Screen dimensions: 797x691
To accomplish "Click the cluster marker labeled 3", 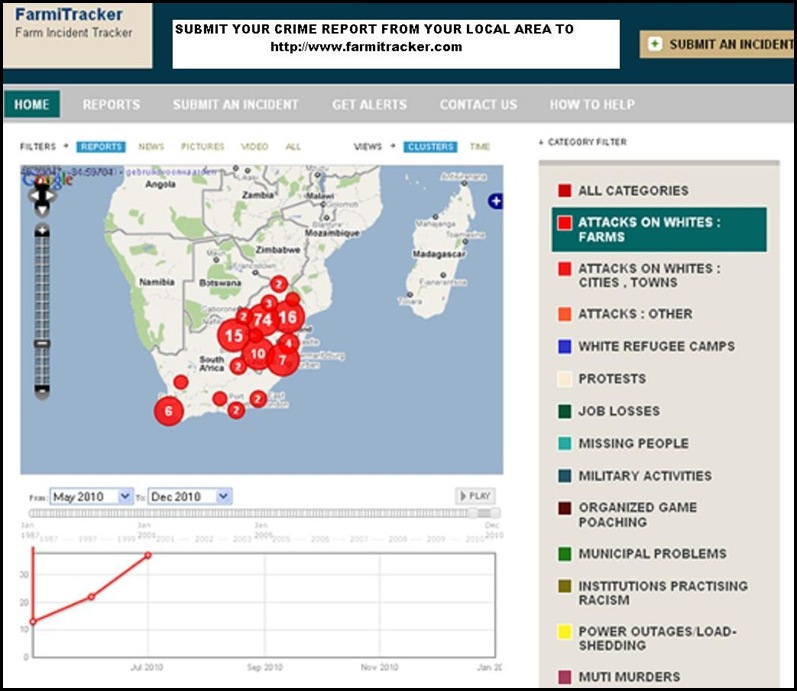I will (268, 304).
